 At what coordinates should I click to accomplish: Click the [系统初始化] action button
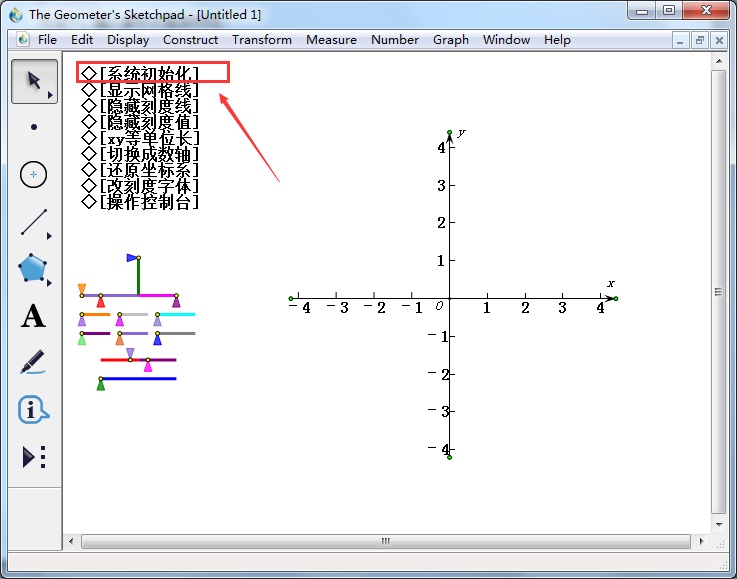click(x=148, y=73)
